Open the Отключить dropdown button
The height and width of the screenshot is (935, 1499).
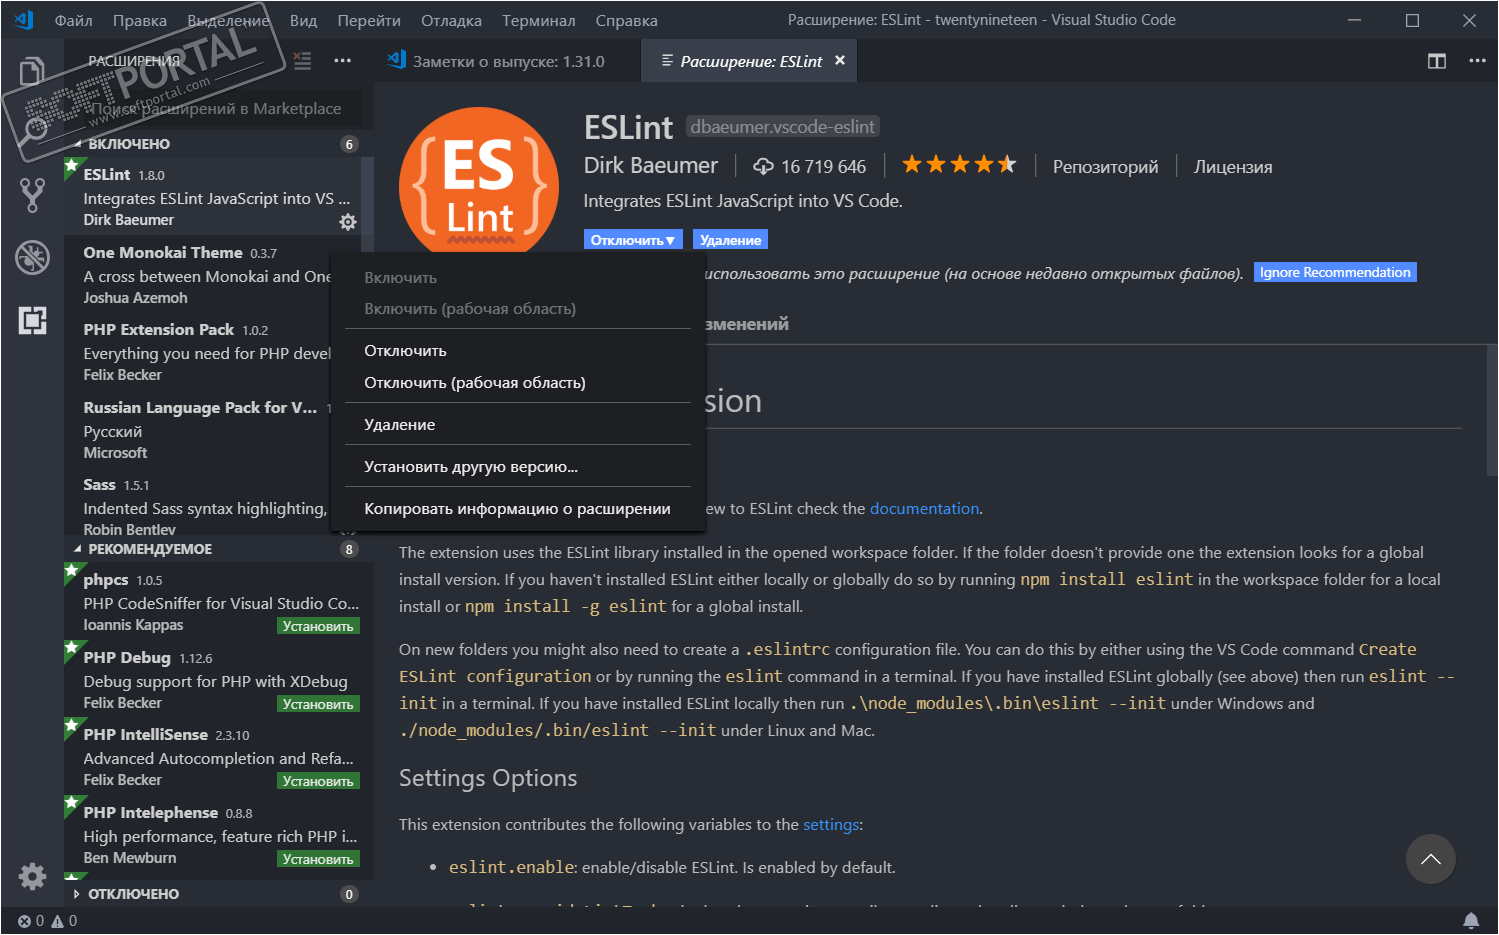(x=633, y=240)
